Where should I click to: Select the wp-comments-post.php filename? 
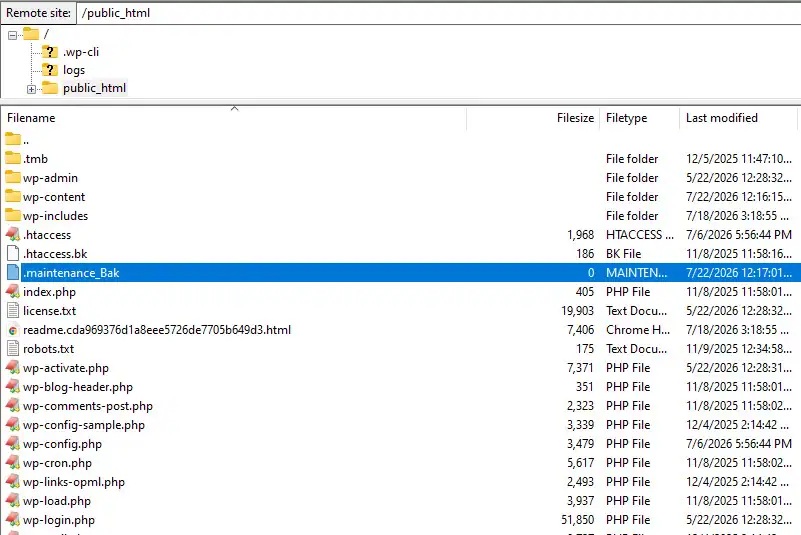click(88, 406)
